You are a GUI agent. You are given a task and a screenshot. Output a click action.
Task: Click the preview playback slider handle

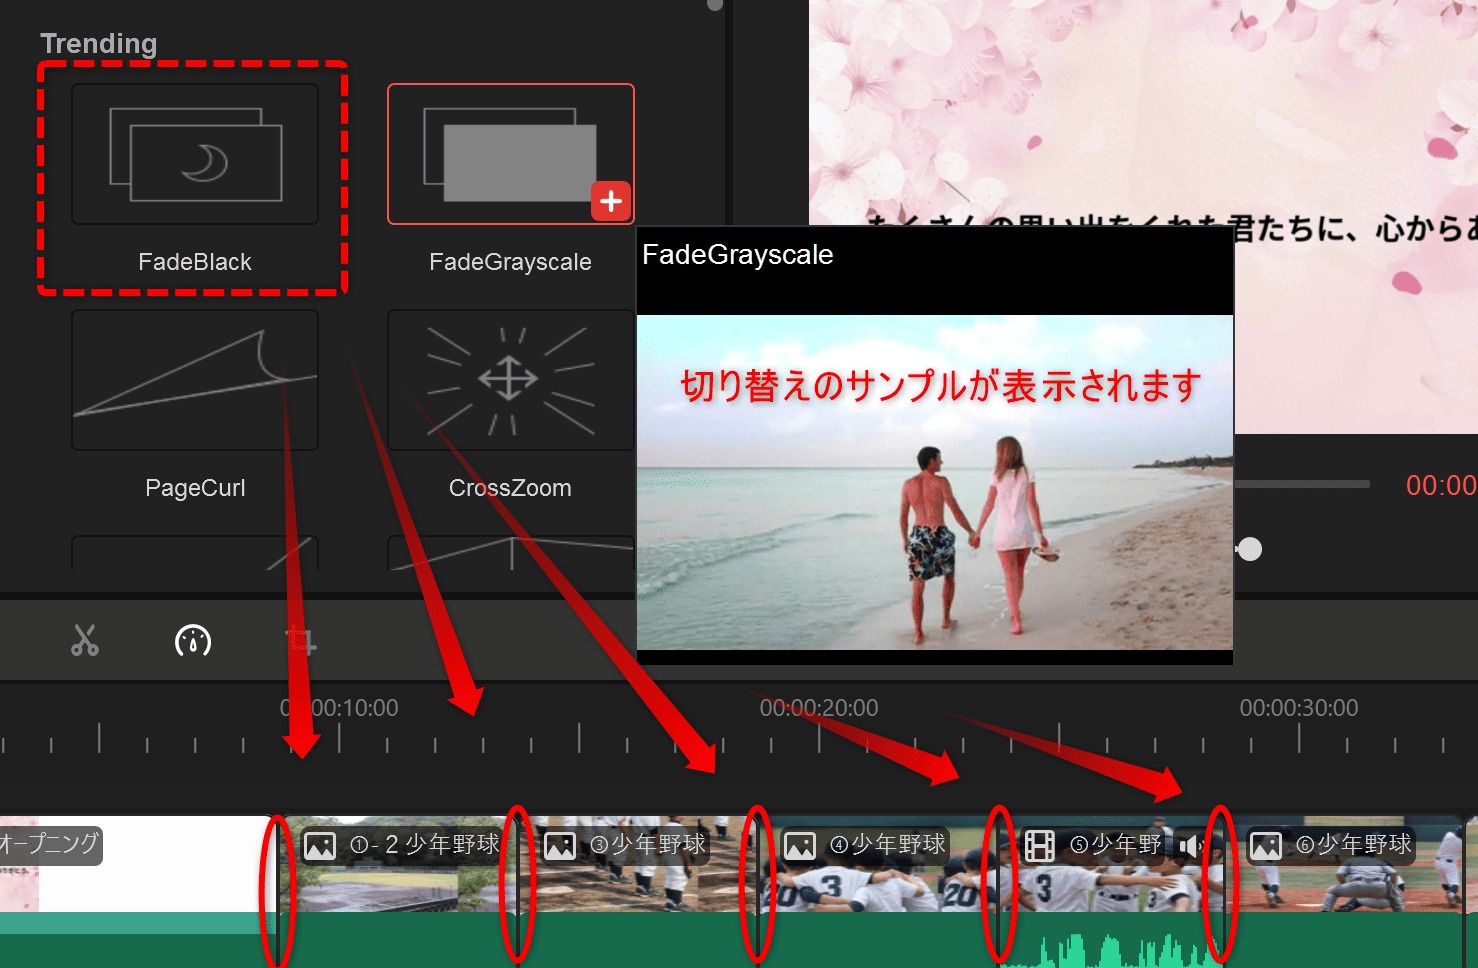click(x=1250, y=549)
